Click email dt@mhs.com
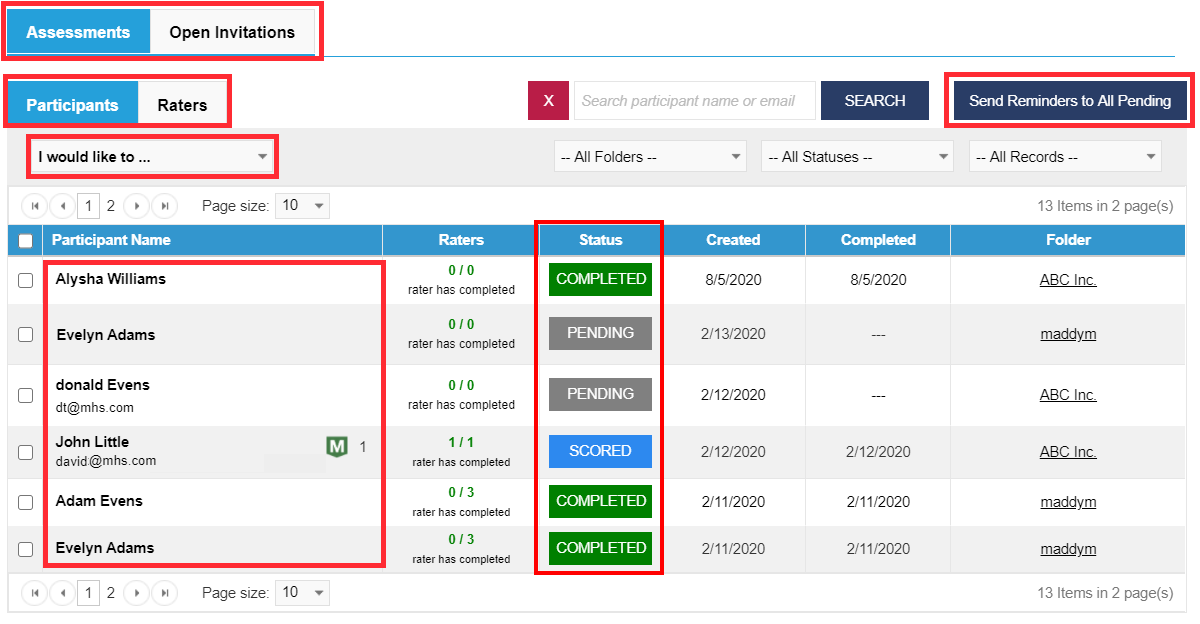1200x624 pixels. click(95, 408)
